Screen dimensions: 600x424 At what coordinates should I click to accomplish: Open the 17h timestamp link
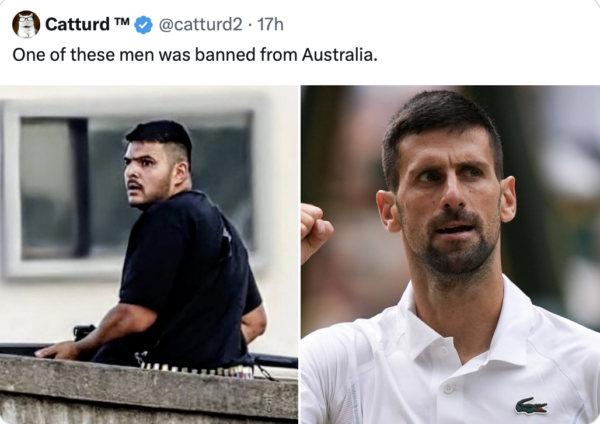pos(270,25)
